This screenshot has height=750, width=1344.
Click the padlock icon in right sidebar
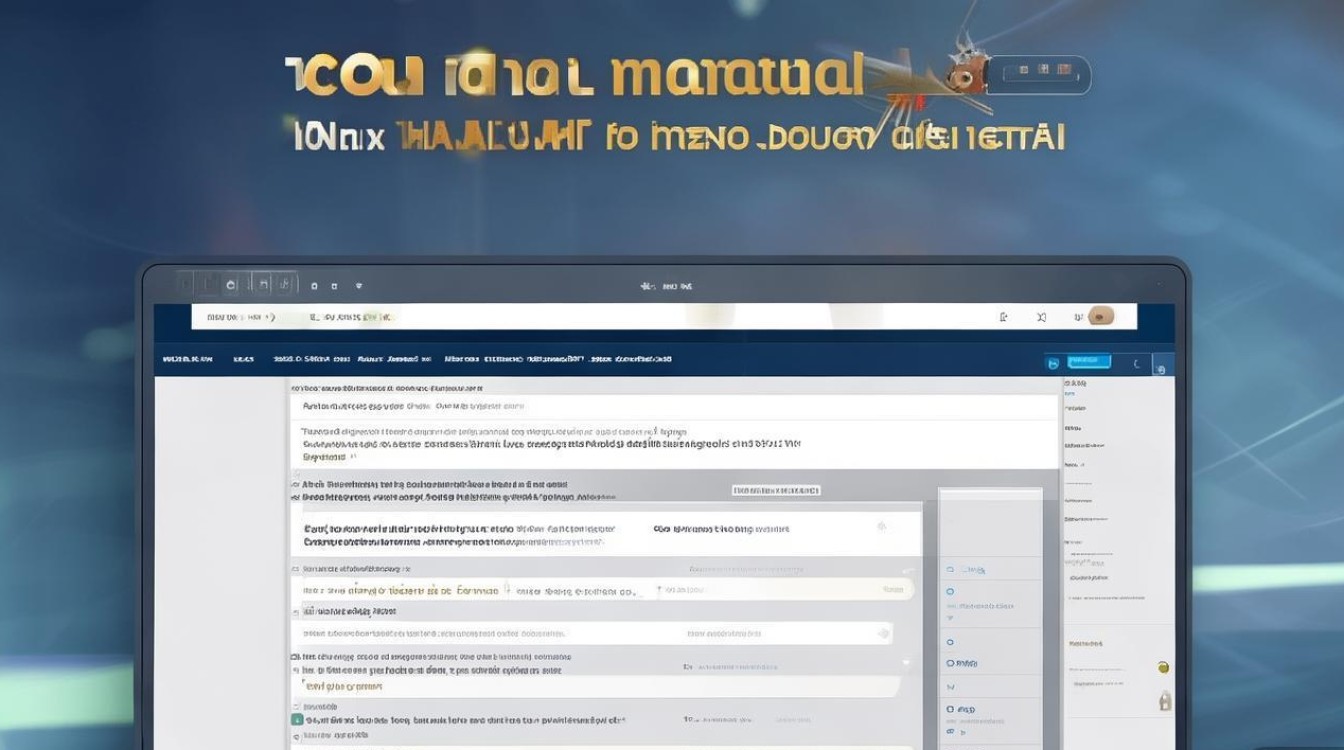(x=1165, y=700)
